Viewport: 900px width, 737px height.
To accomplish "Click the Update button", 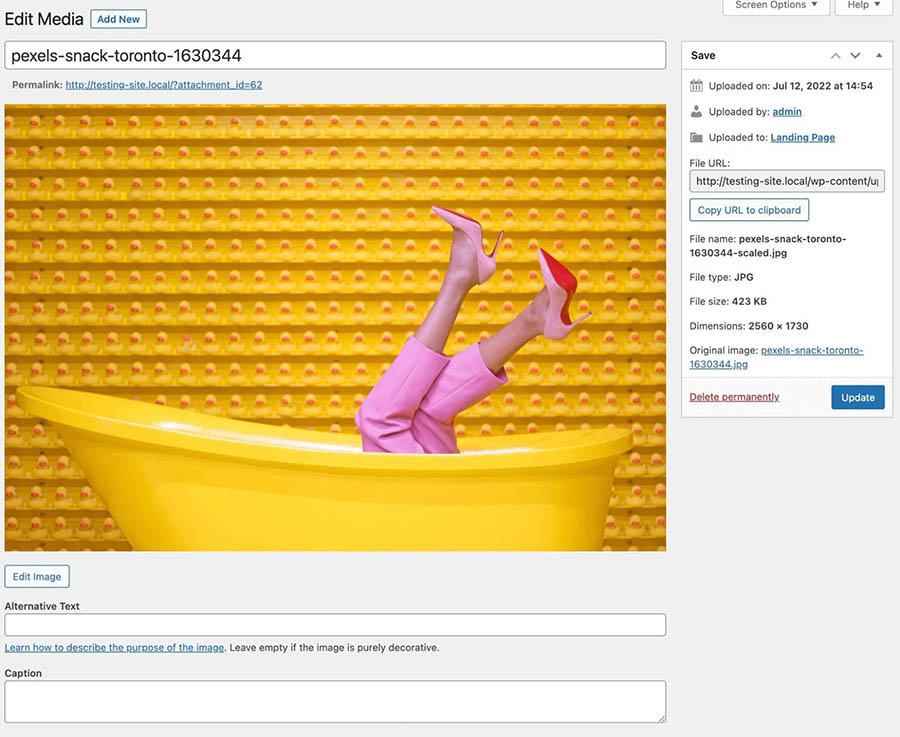I will click(857, 397).
